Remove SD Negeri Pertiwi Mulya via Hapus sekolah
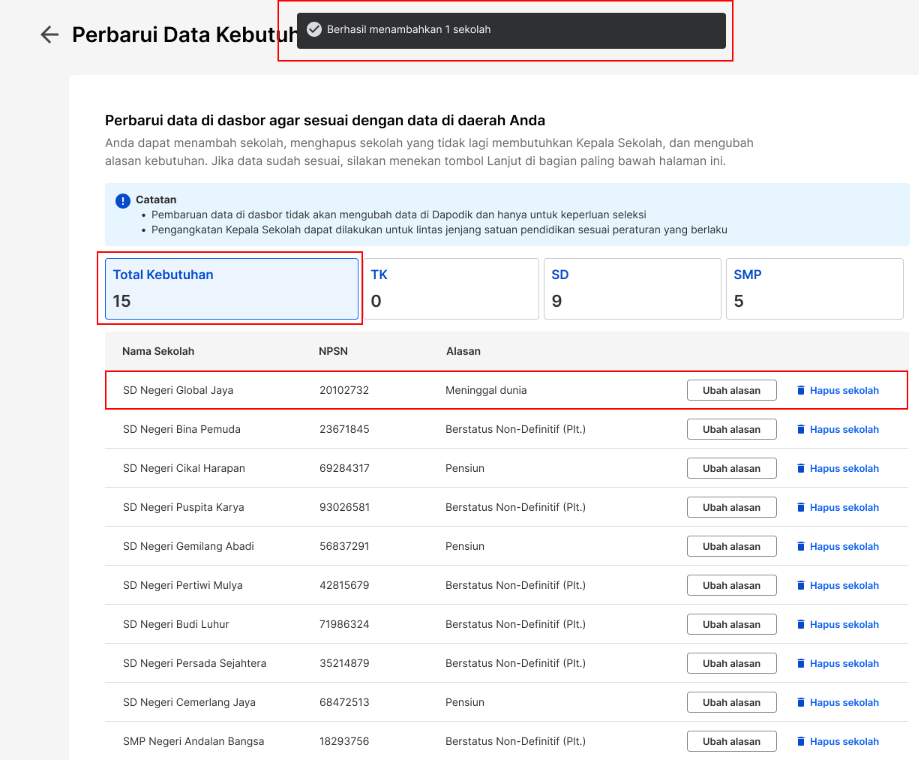The image size is (919, 760). tap(838, 585)
